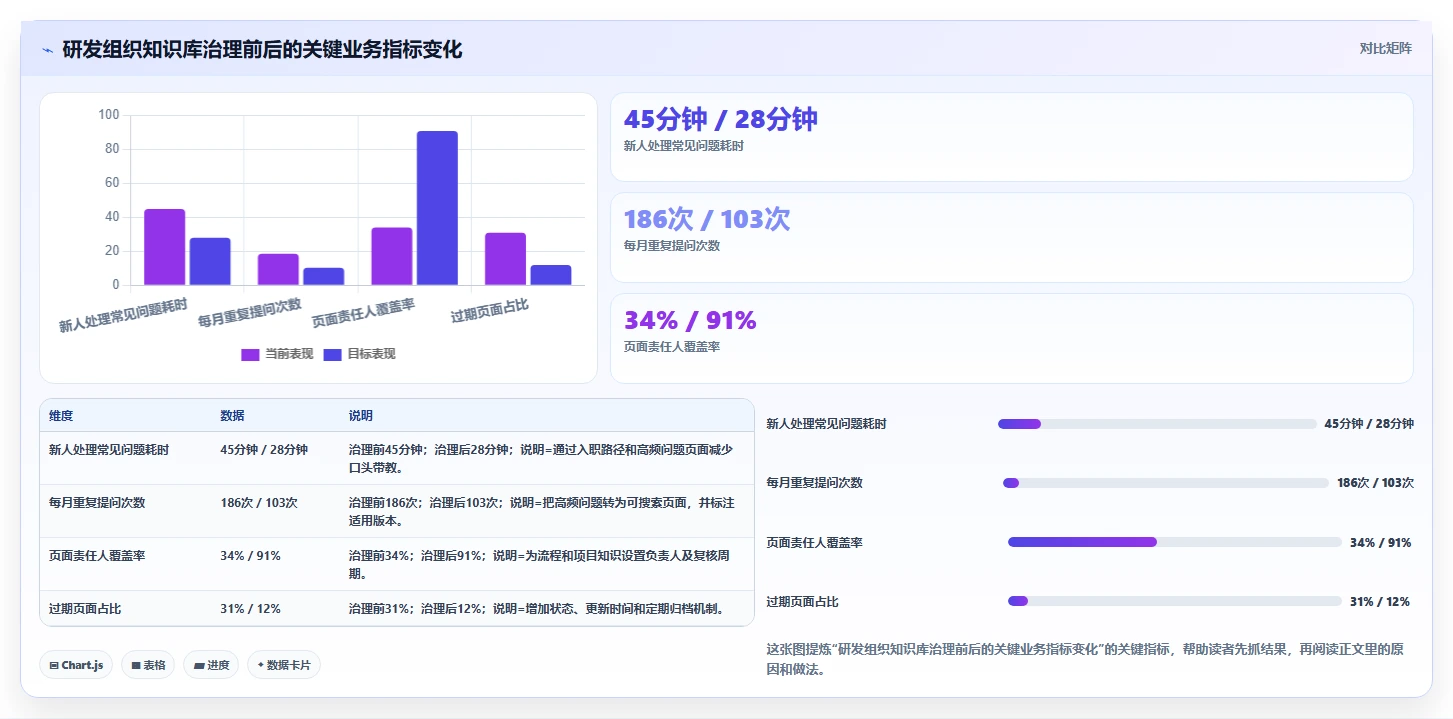
Task: Click the 进度 tag chip
Action: pos(211,665)
